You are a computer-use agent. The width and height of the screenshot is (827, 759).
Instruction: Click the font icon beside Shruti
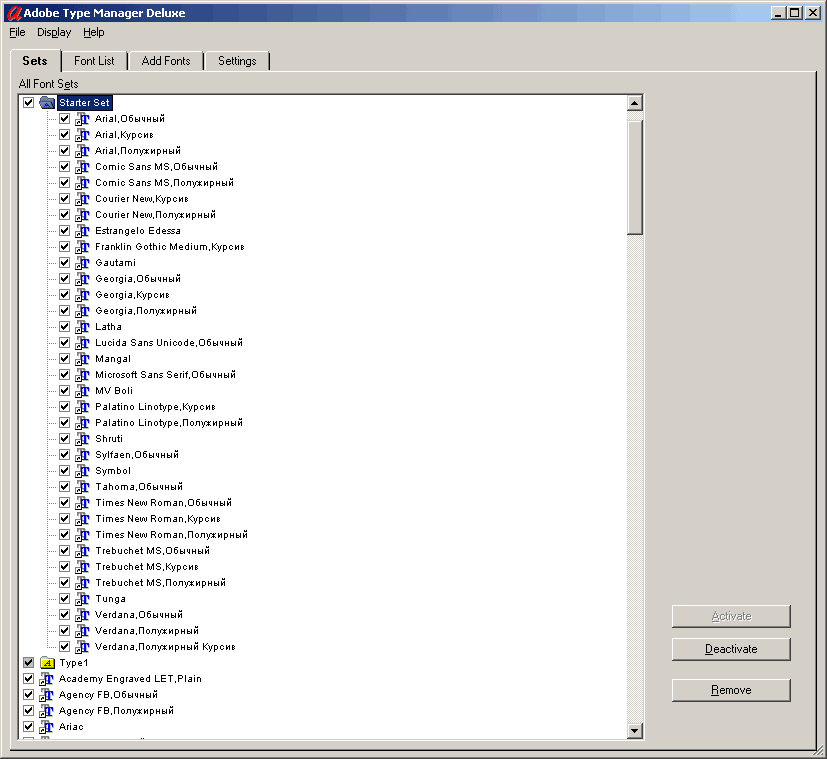click(82, 439)
